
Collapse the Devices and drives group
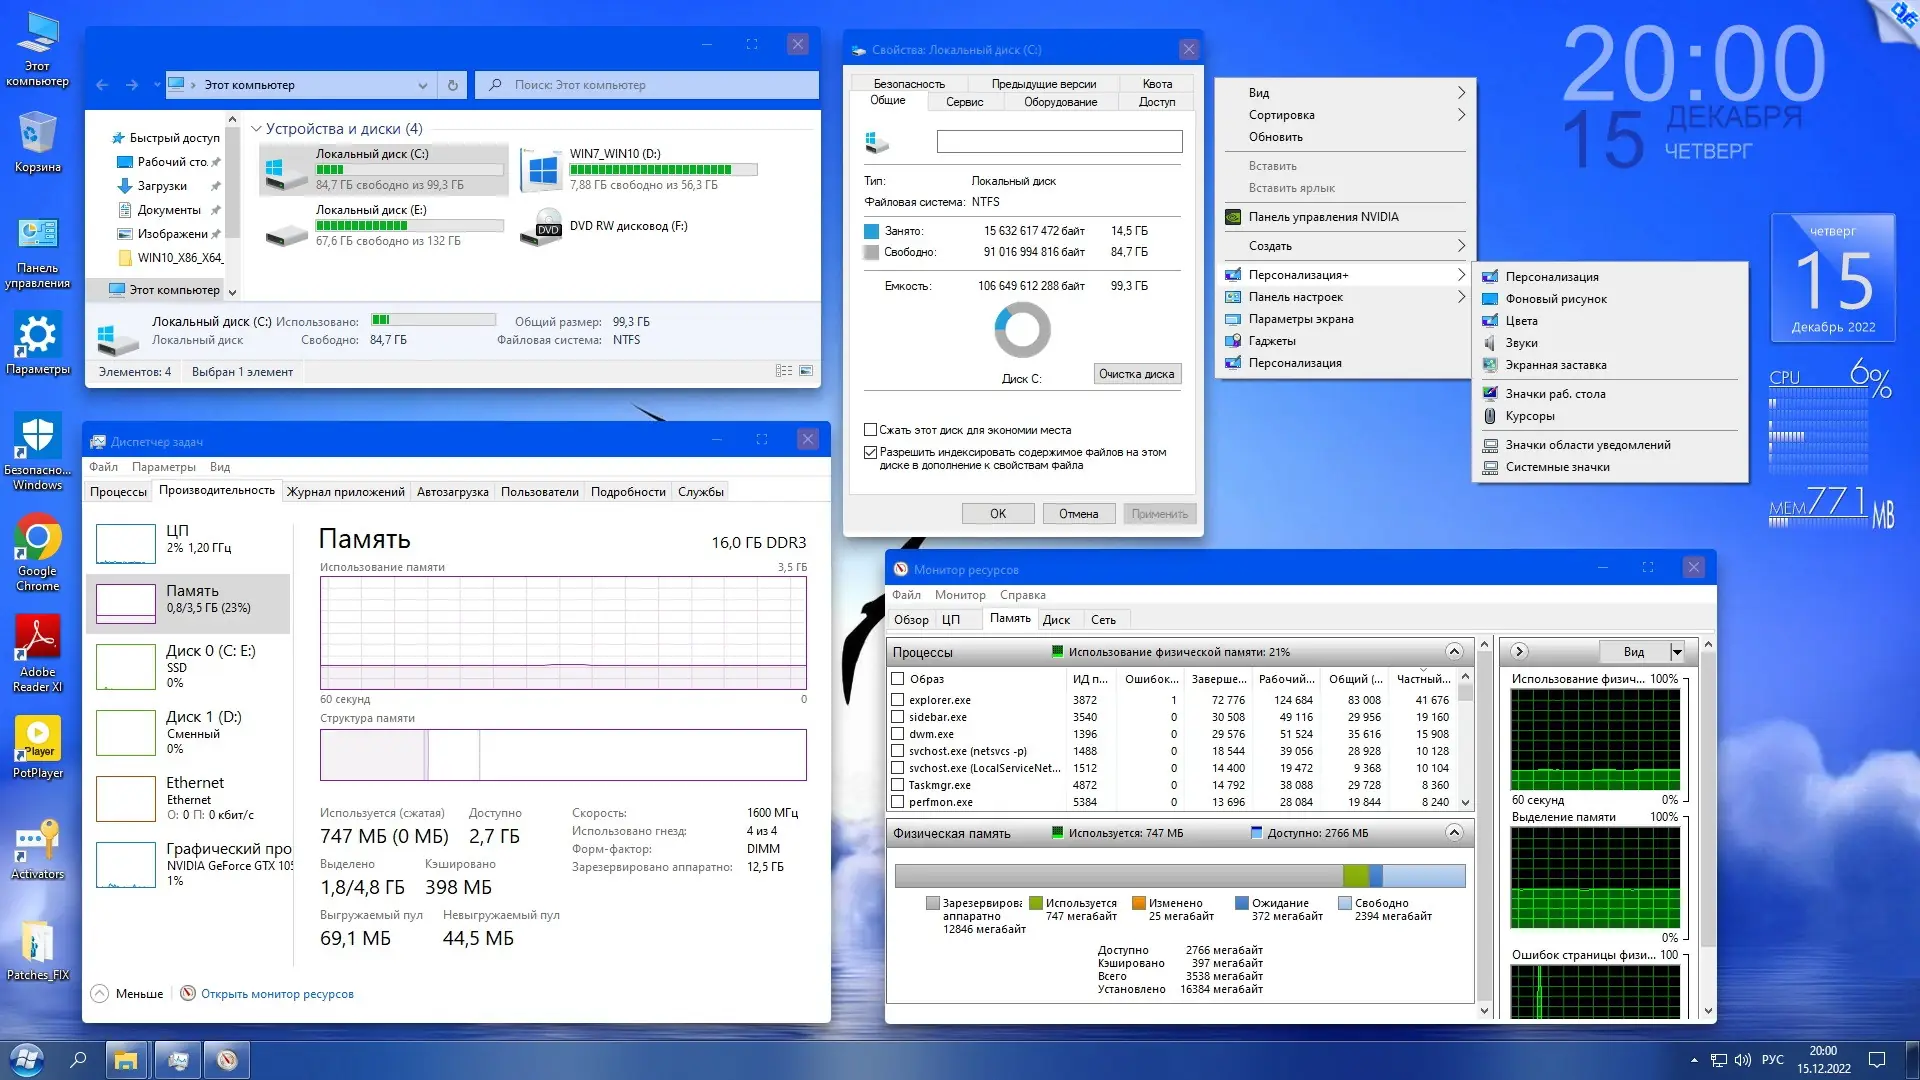click(x=256, y=129)
